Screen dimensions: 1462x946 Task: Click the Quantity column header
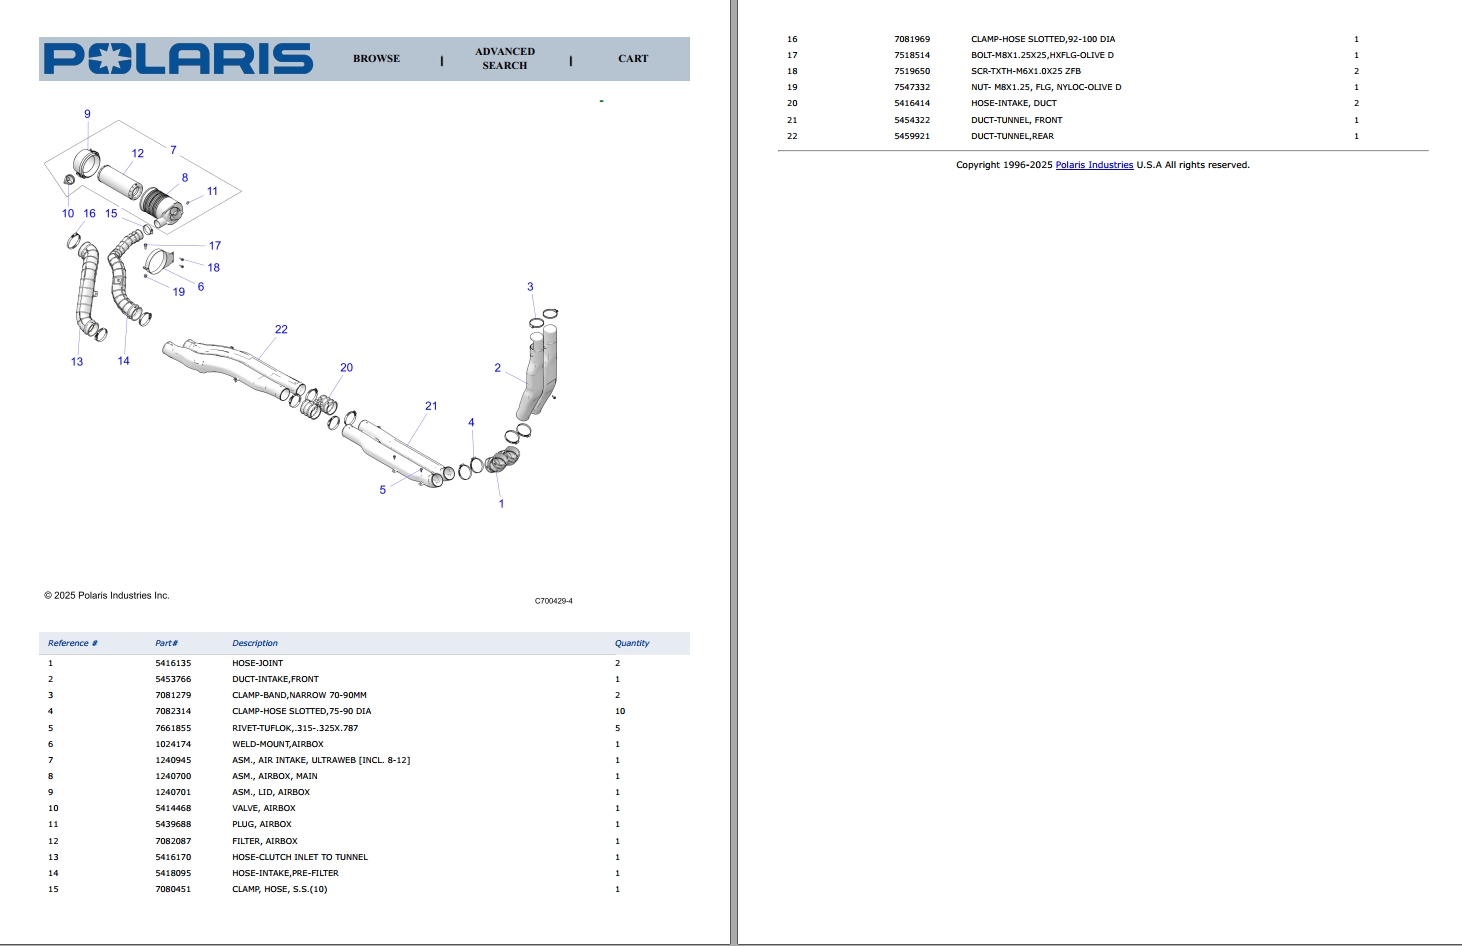pos(631,643)
